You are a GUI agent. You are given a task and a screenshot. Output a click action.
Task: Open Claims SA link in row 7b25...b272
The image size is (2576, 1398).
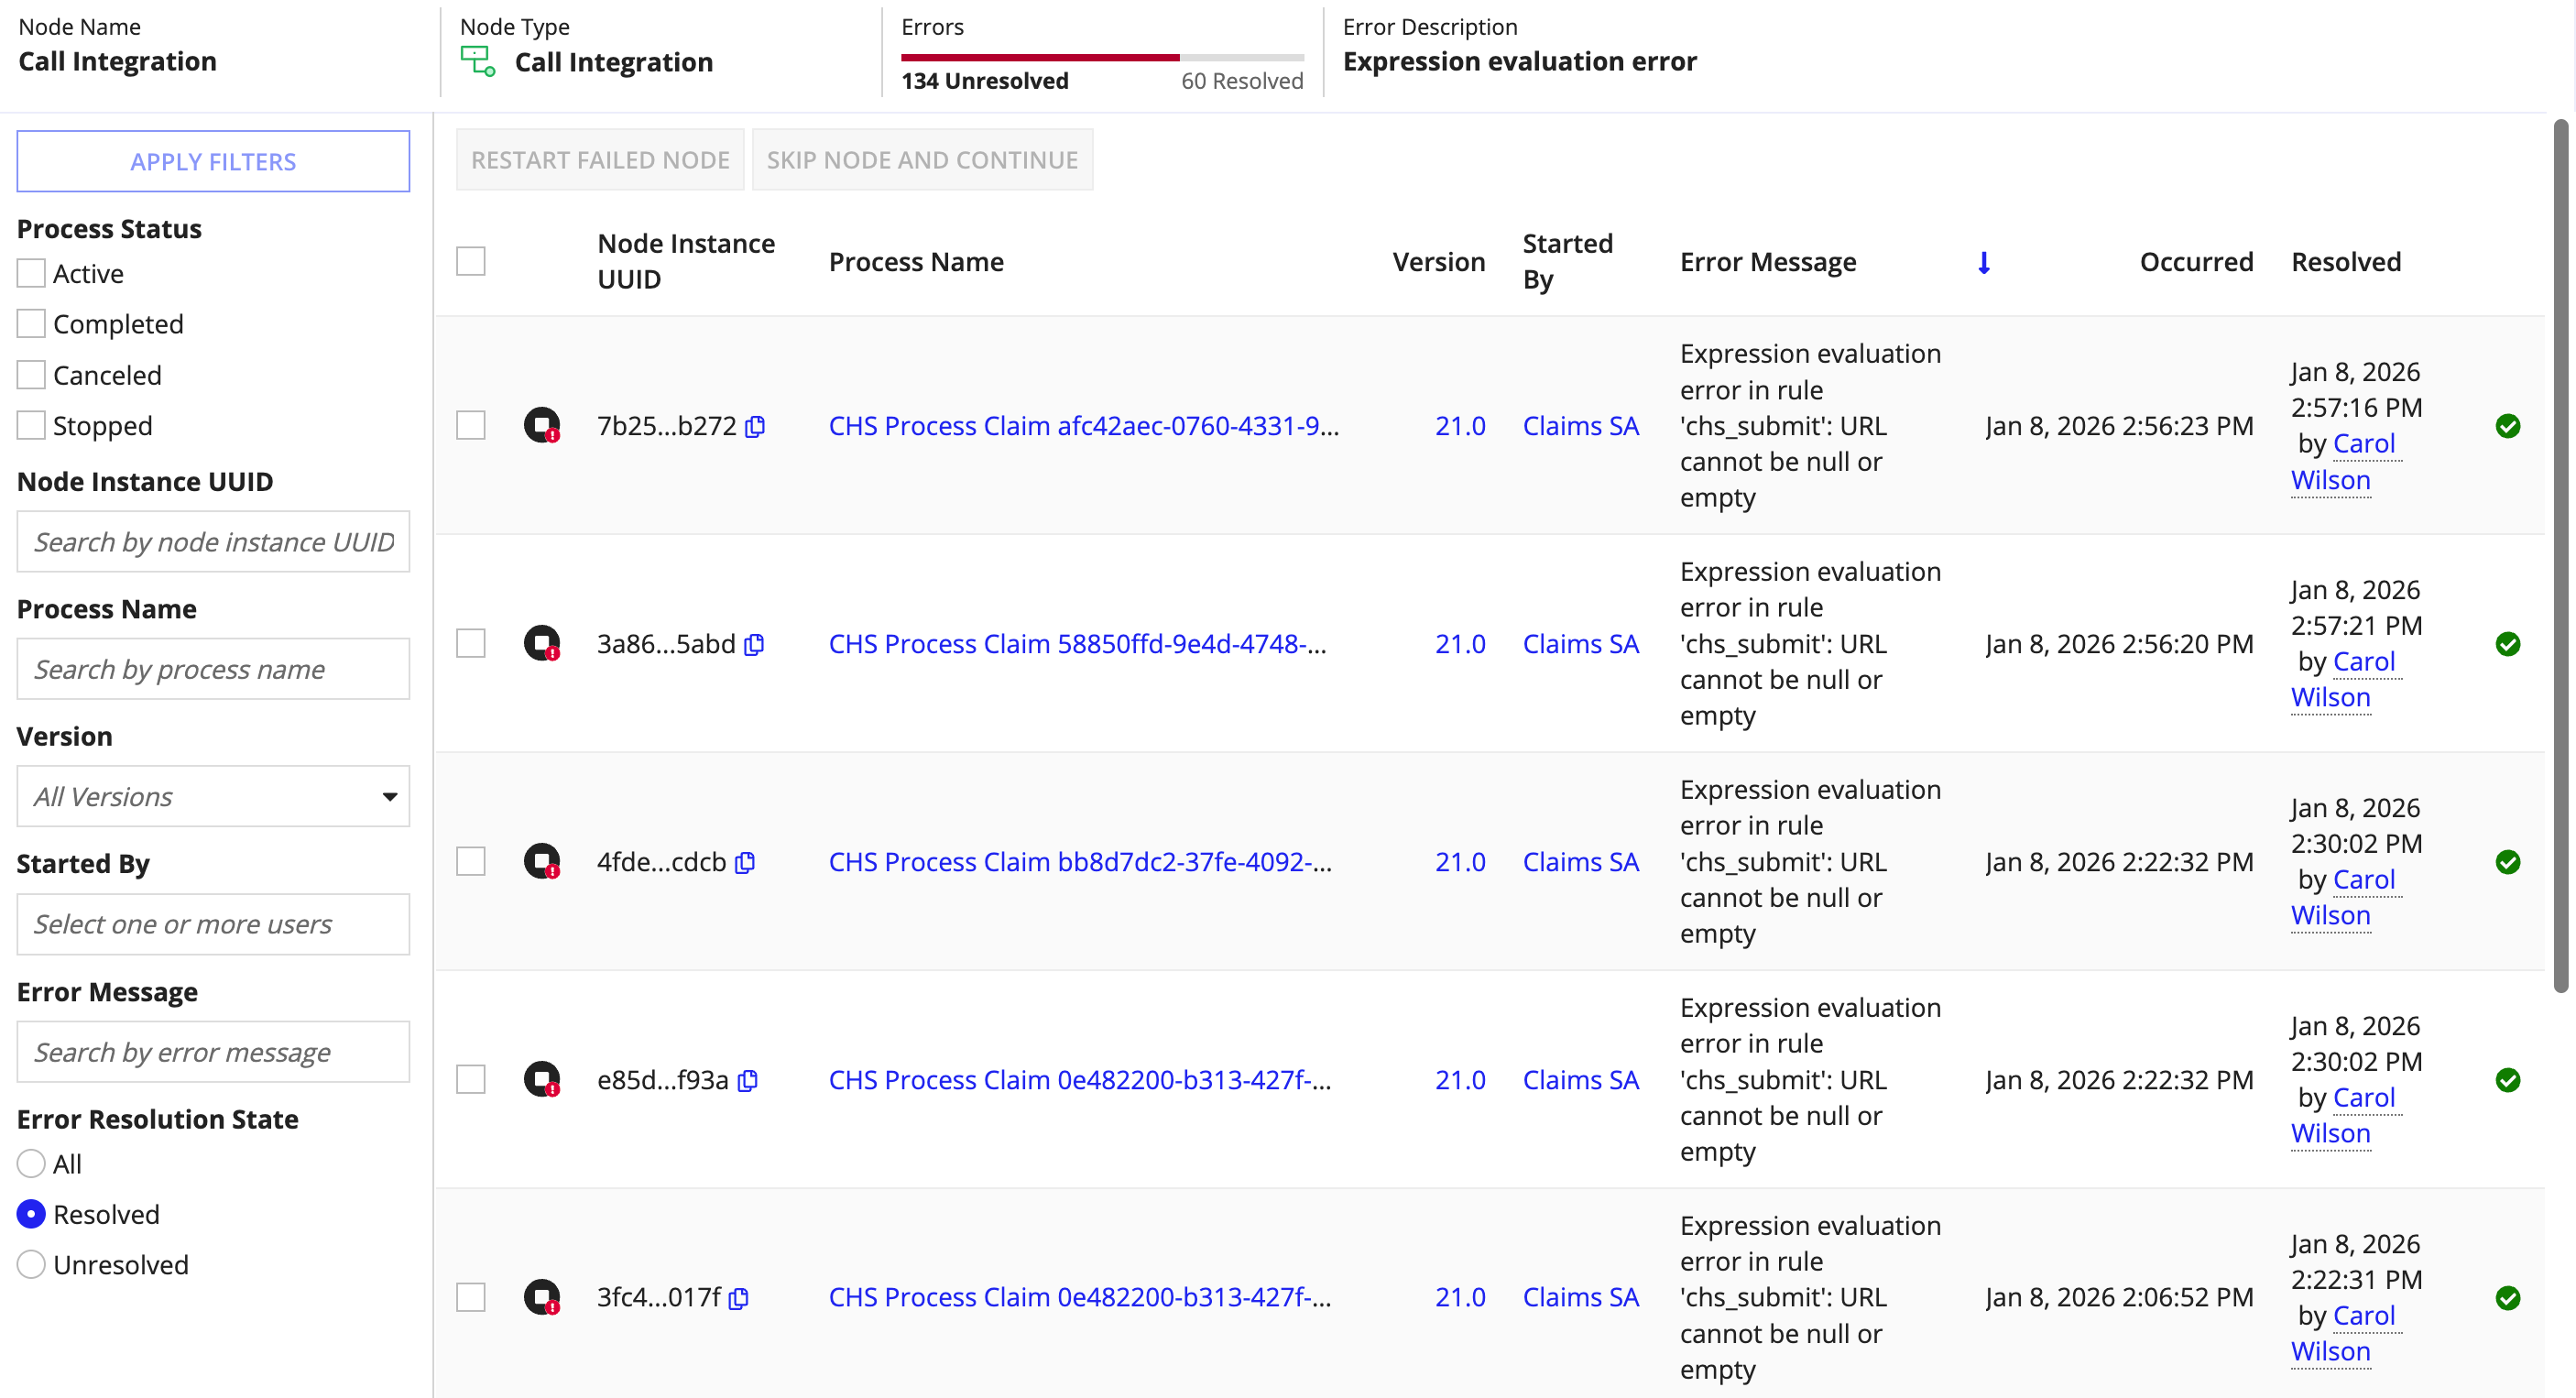(x=1581, y=426)
